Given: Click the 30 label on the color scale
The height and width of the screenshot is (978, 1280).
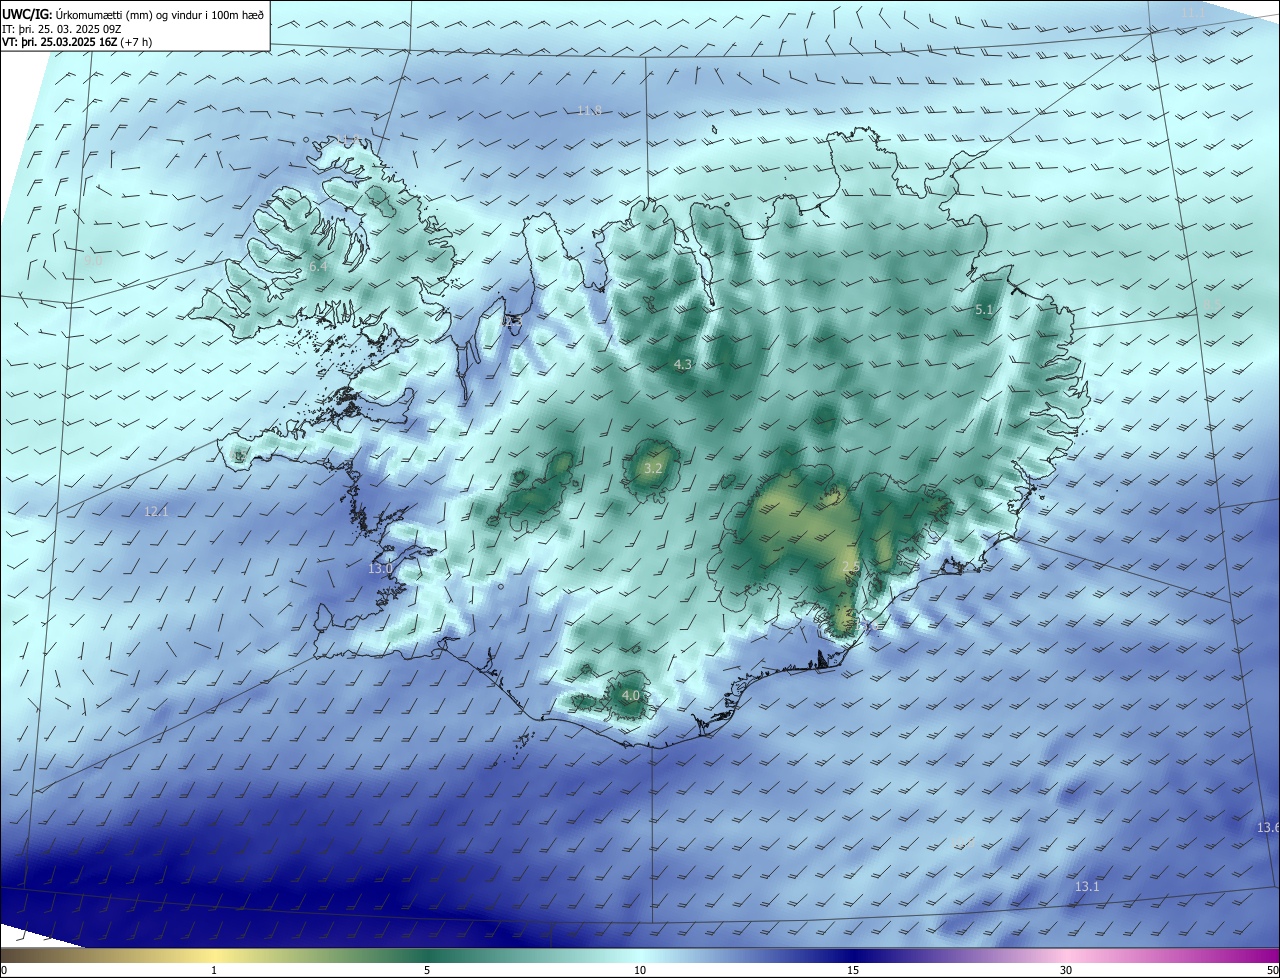Looking at the screenshot, I should coord(1066,970).
